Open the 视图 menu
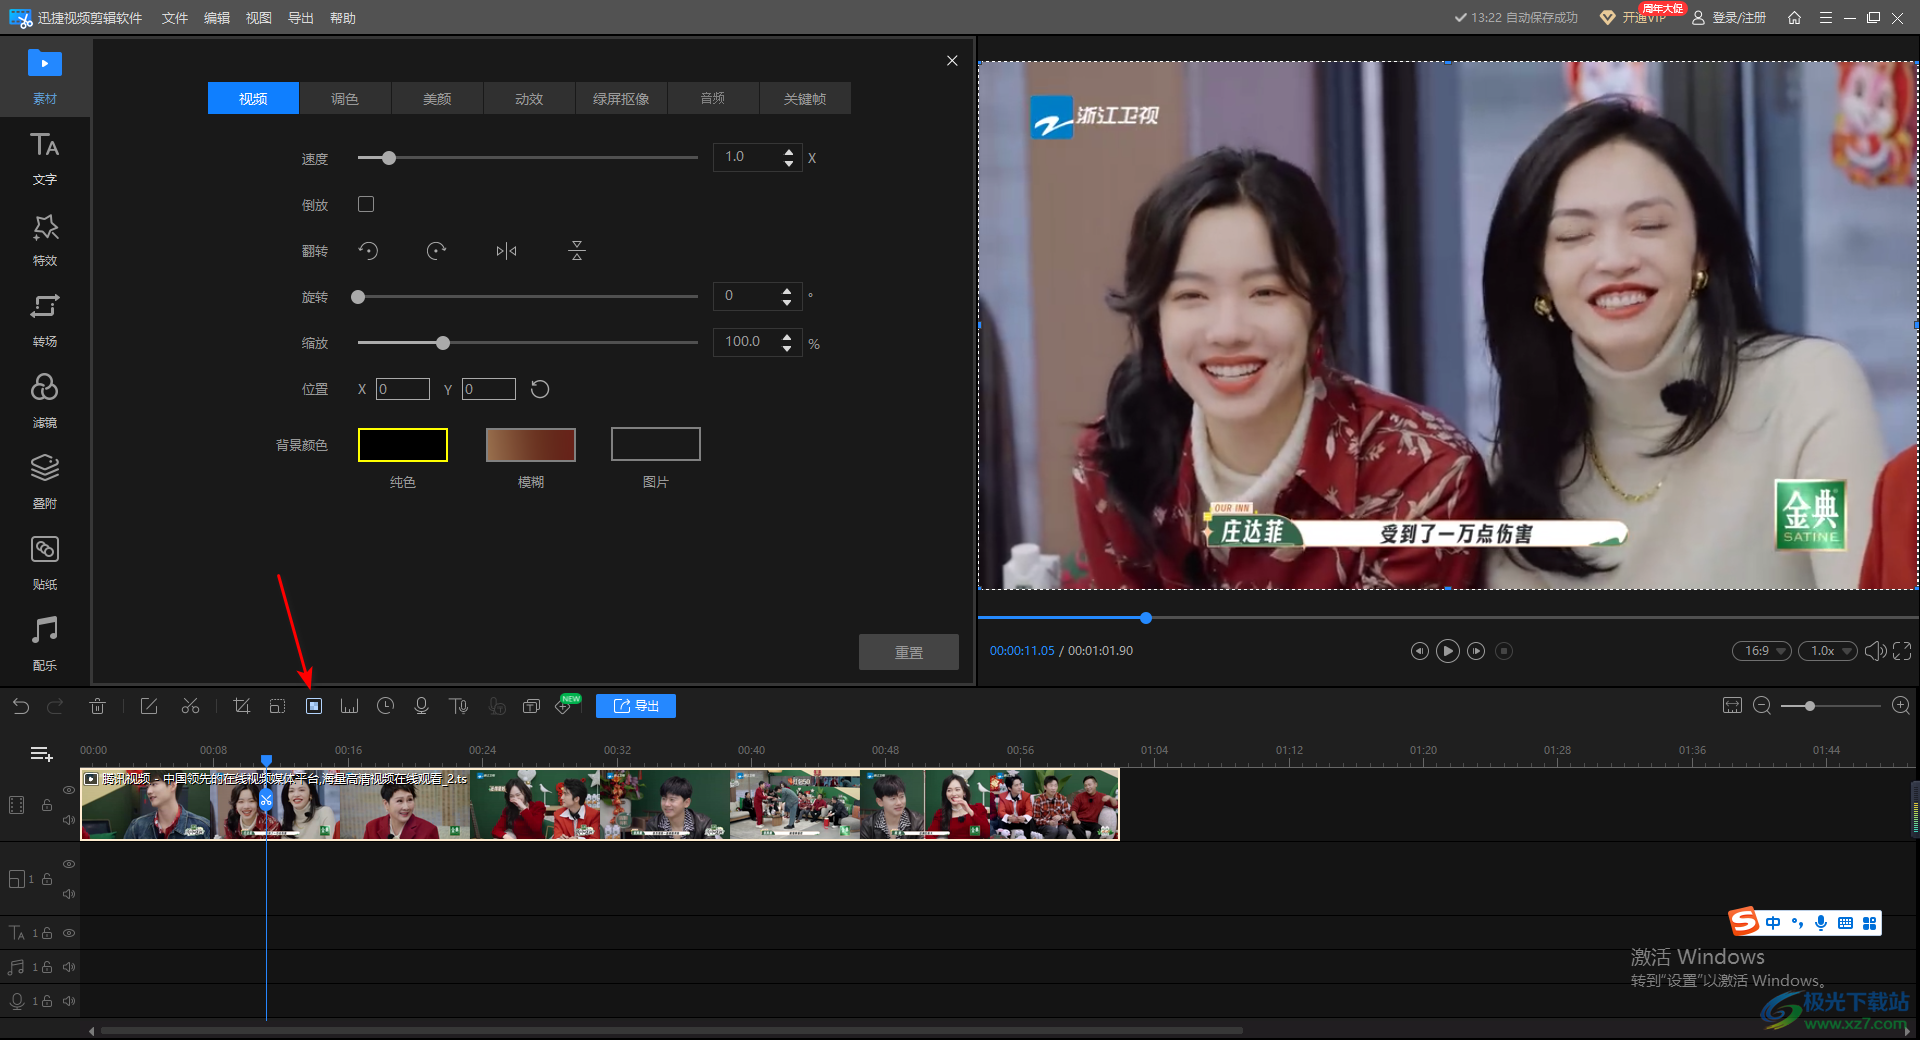 [259, 18]
